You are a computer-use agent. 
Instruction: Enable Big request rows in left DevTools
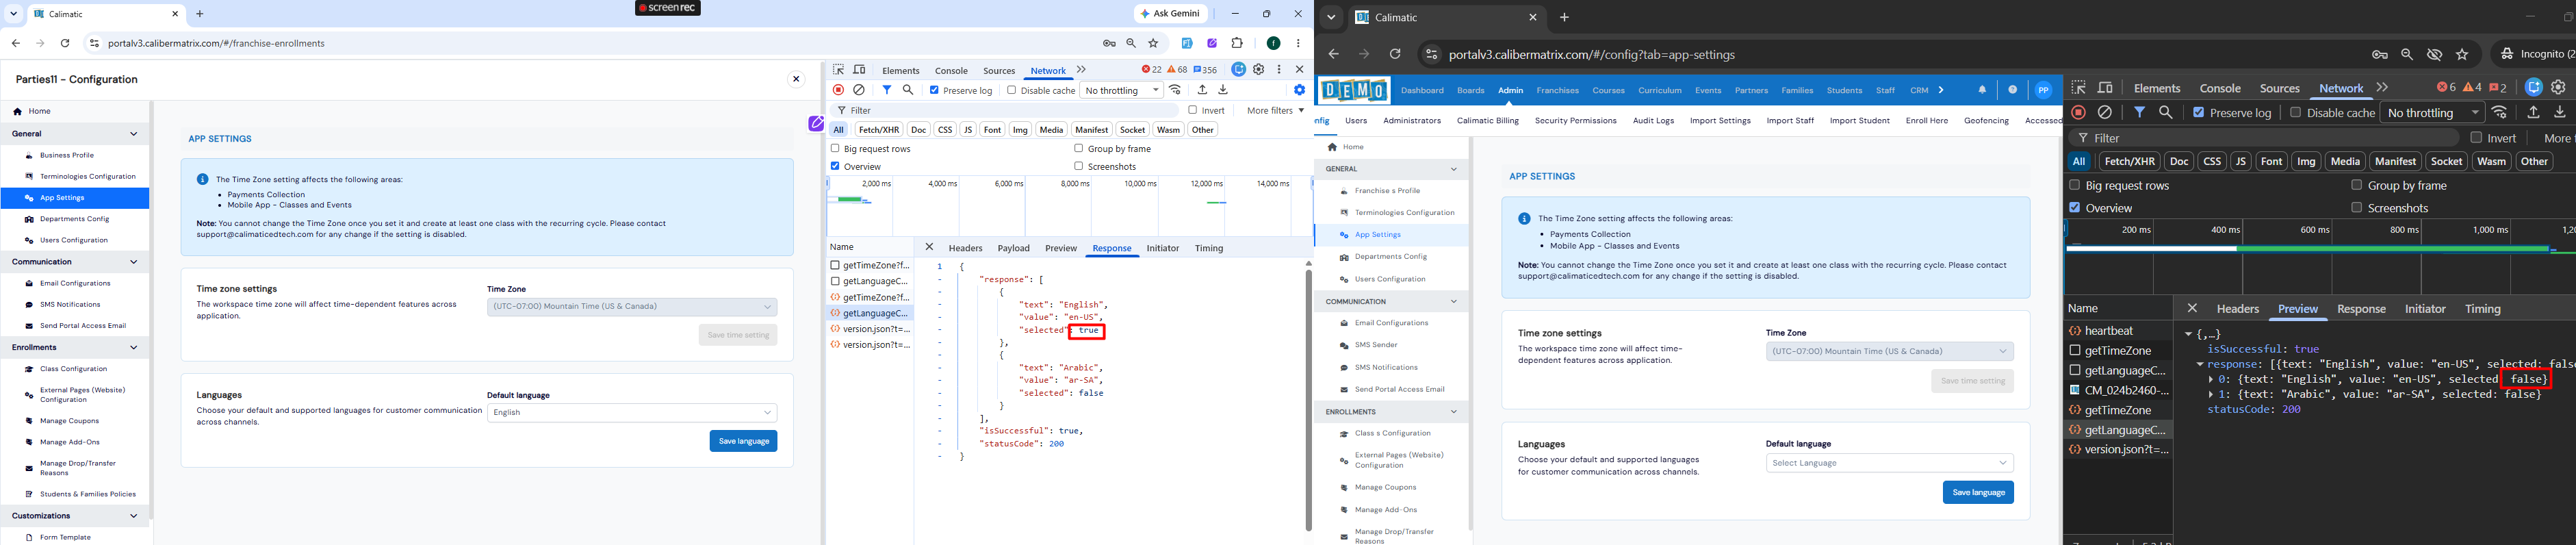[x=835, y=148]
